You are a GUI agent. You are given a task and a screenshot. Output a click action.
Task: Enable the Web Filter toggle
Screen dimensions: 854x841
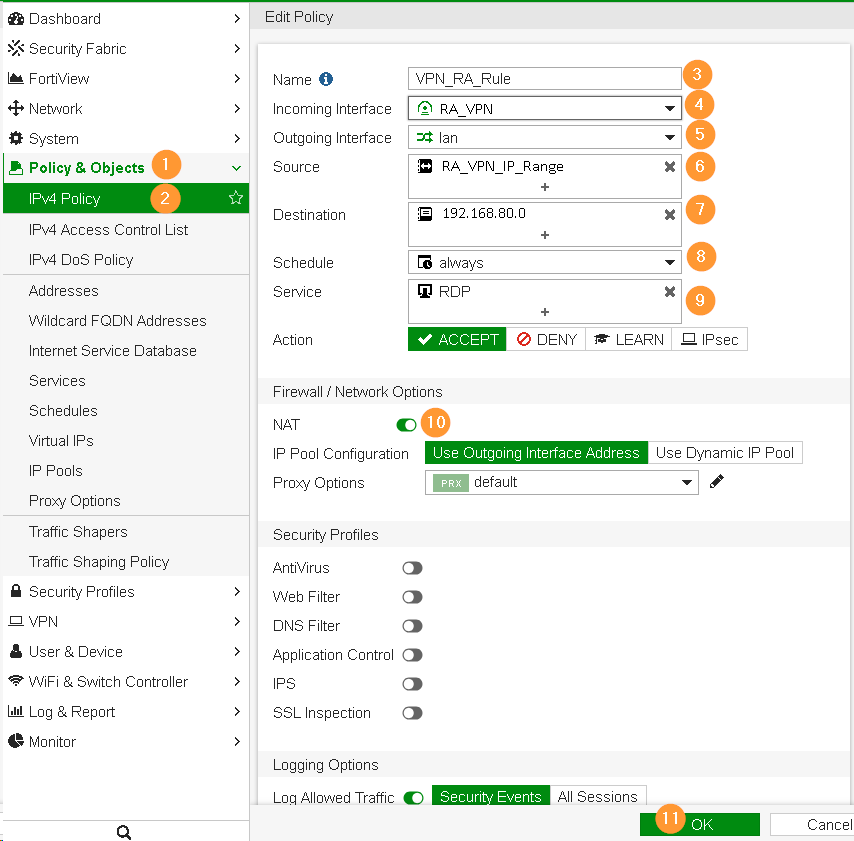click(x=412, y=597)
